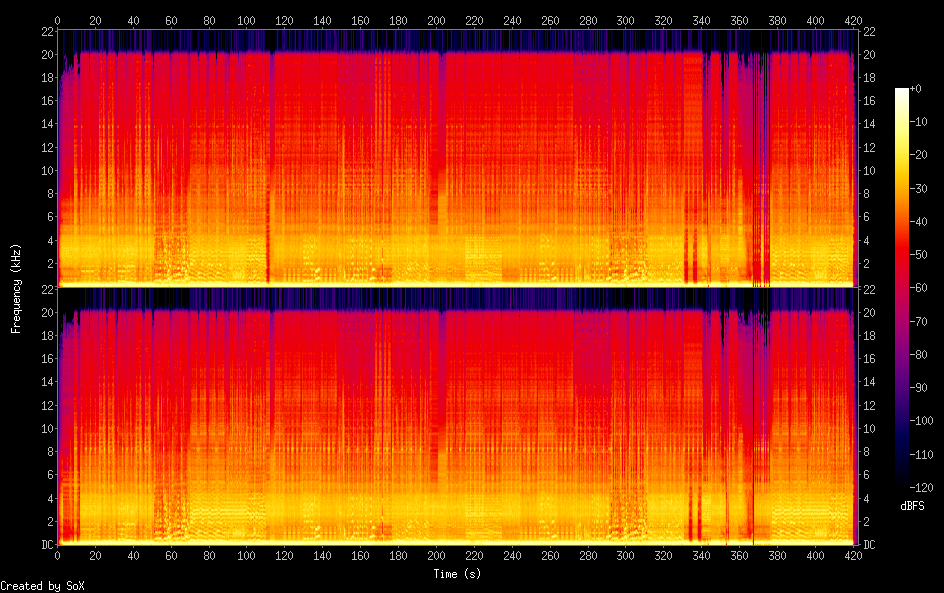The width and height of the screenshot is (944, 593).
Task: Click the 20 kHz tick right of lower channel
Action: click(870, 312)
